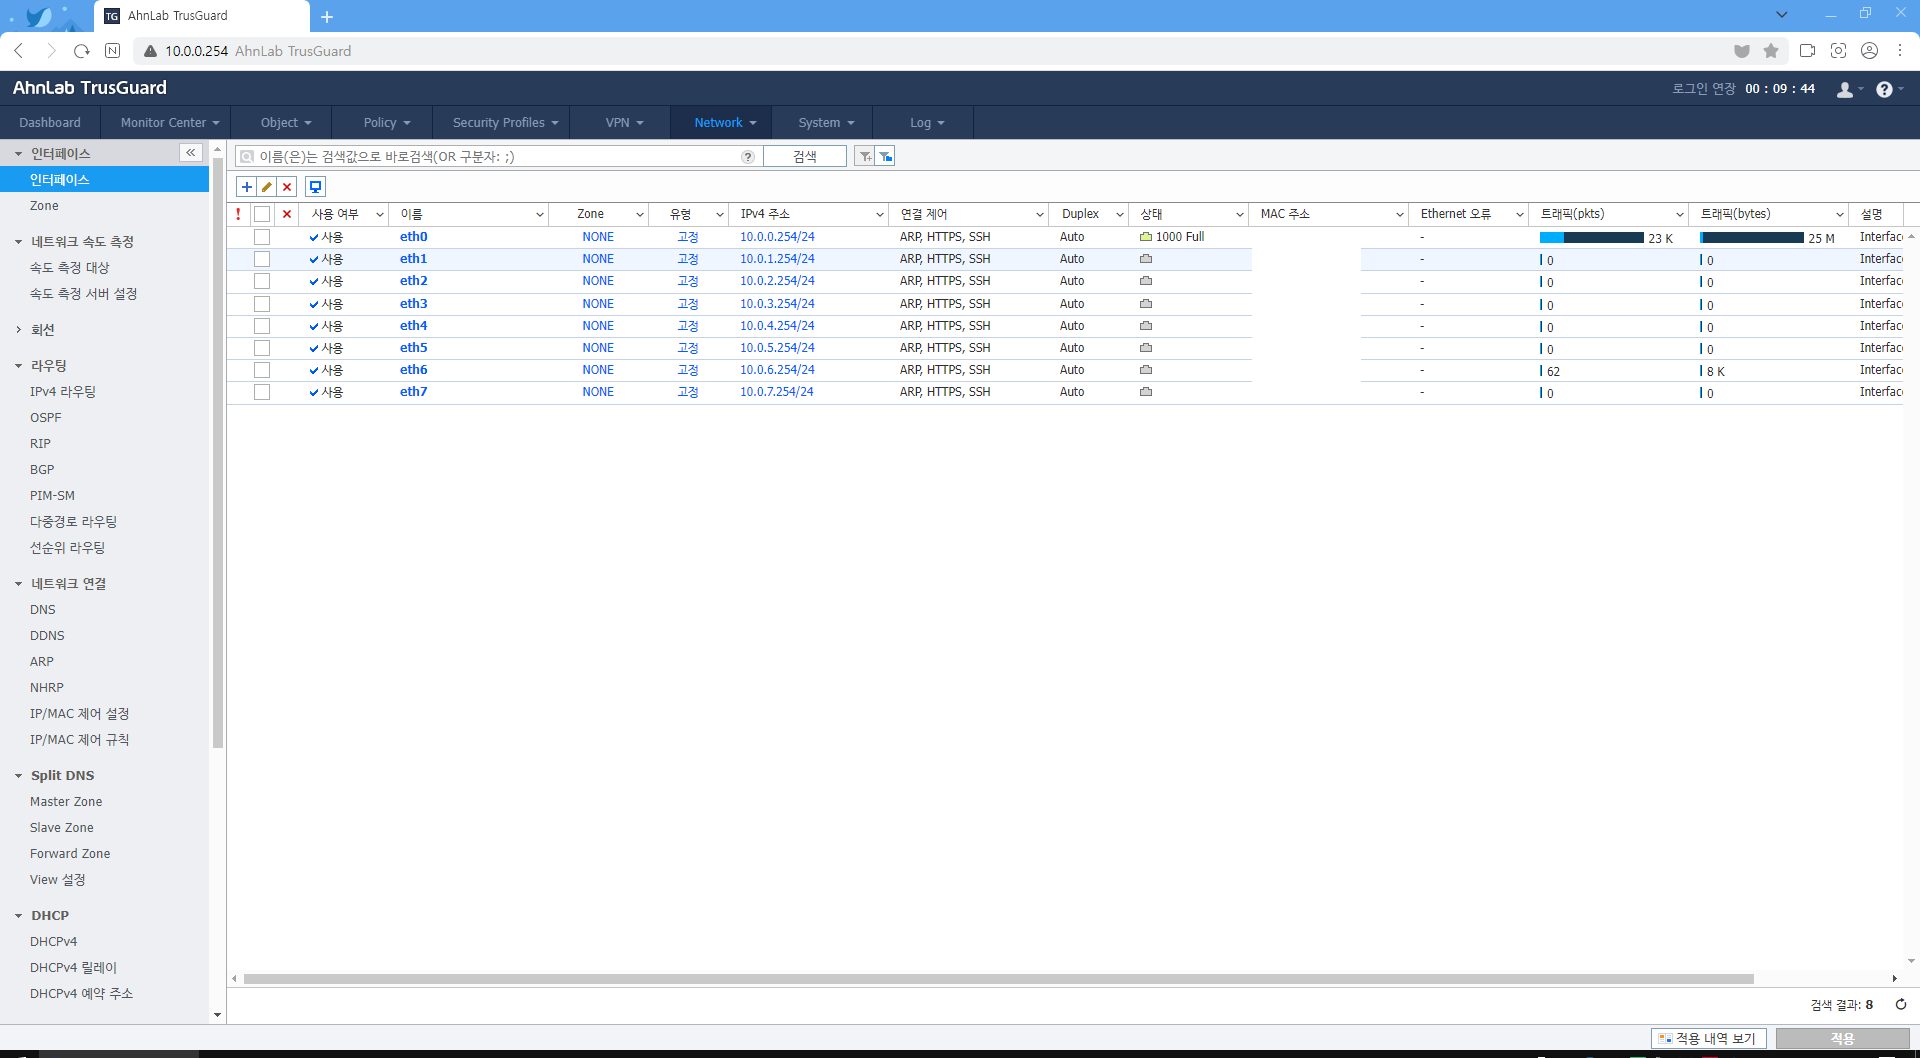Click the red exclamation column header
Viewport: 1920px width, 1058px height.
pyautogui.click(x=238, y=214)
